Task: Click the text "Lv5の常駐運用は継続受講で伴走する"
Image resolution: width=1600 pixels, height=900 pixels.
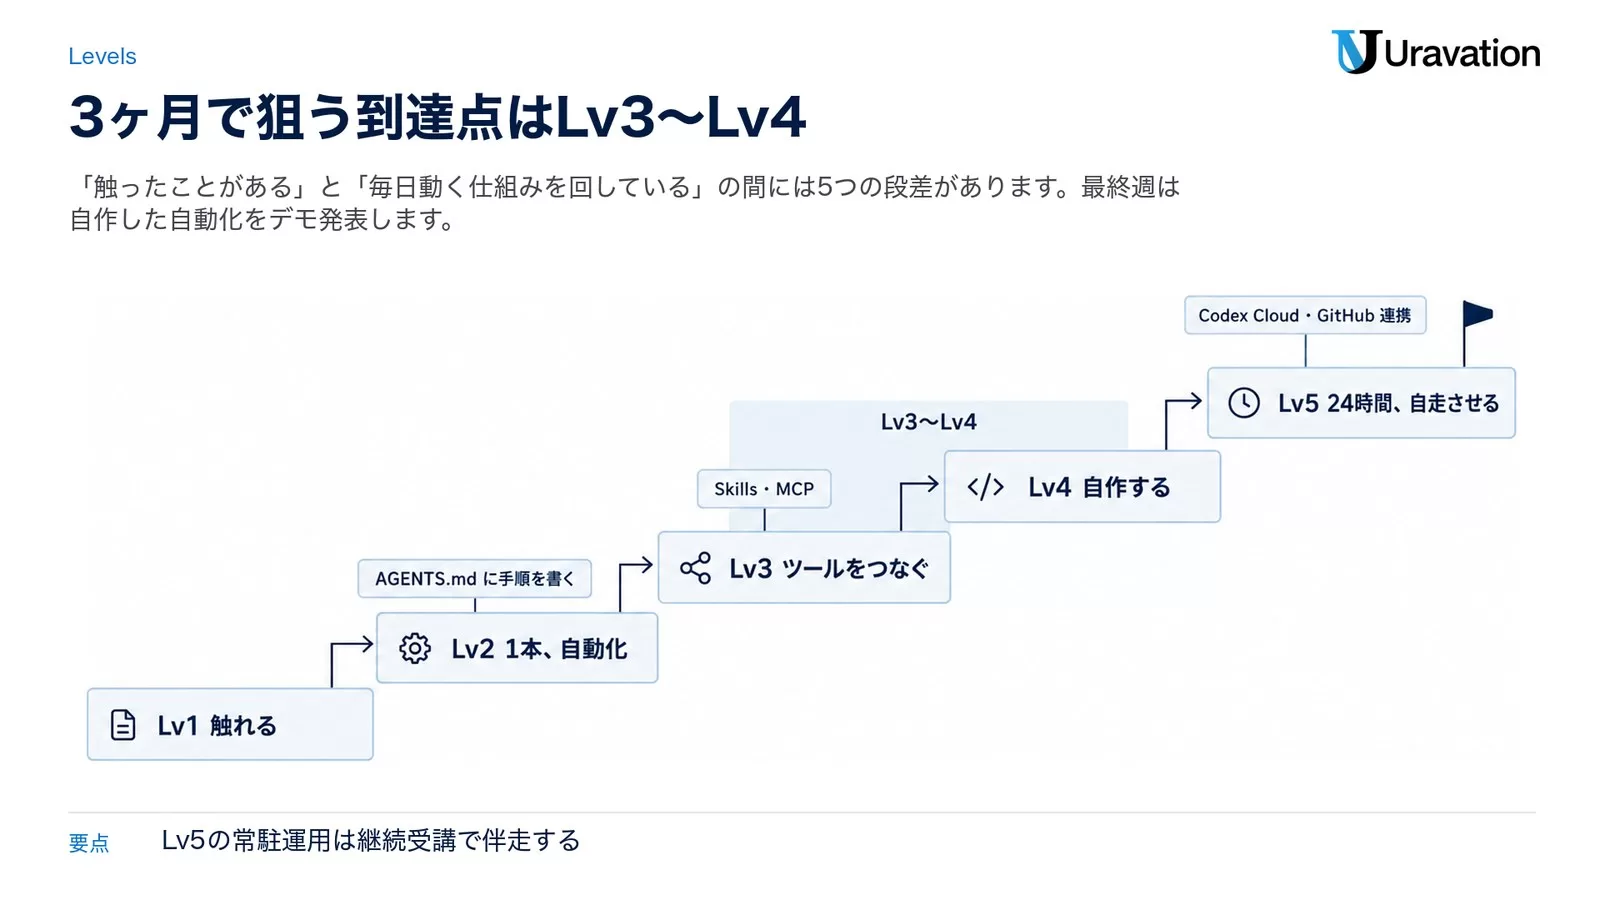Action: point(371,840)
